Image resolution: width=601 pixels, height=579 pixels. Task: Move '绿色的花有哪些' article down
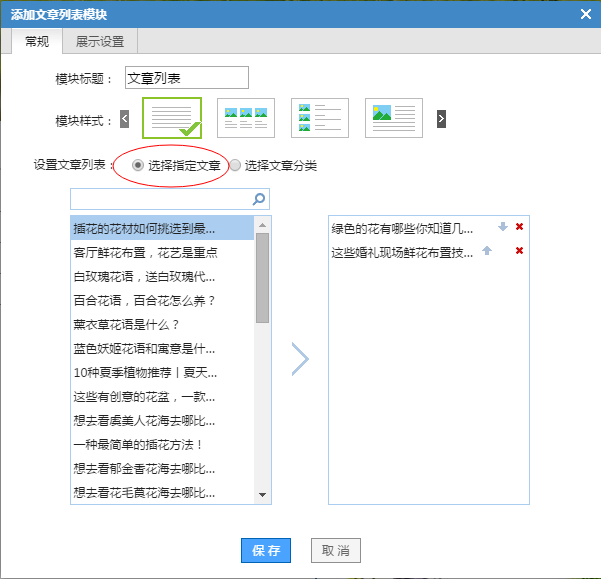[x=502, y=227]
